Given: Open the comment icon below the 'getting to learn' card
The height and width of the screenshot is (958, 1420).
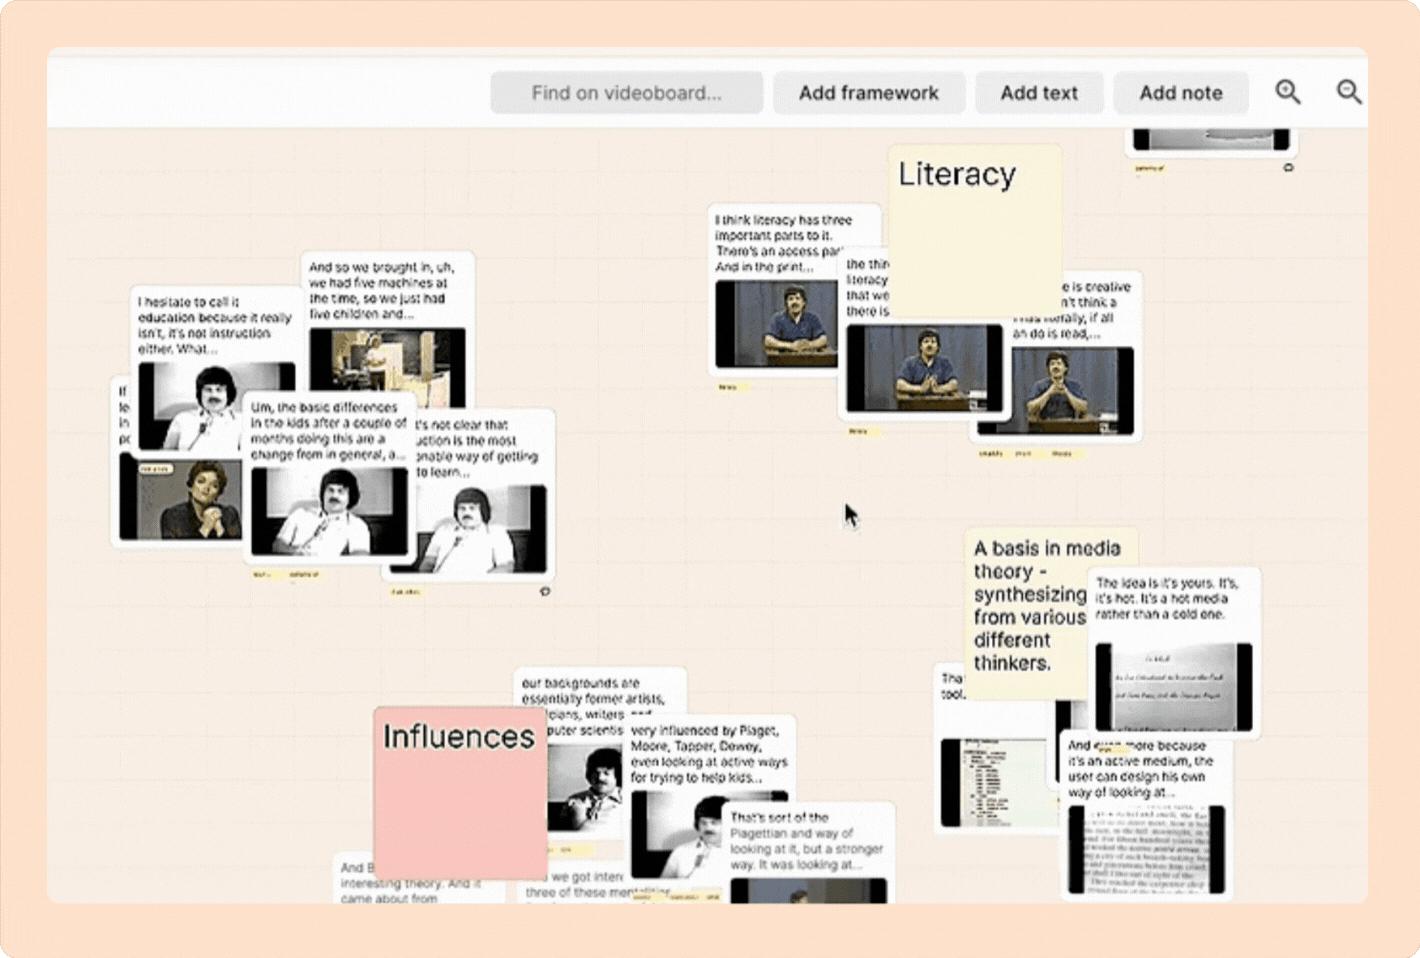Looking at the screenshot, I should [x=545, y=591].
